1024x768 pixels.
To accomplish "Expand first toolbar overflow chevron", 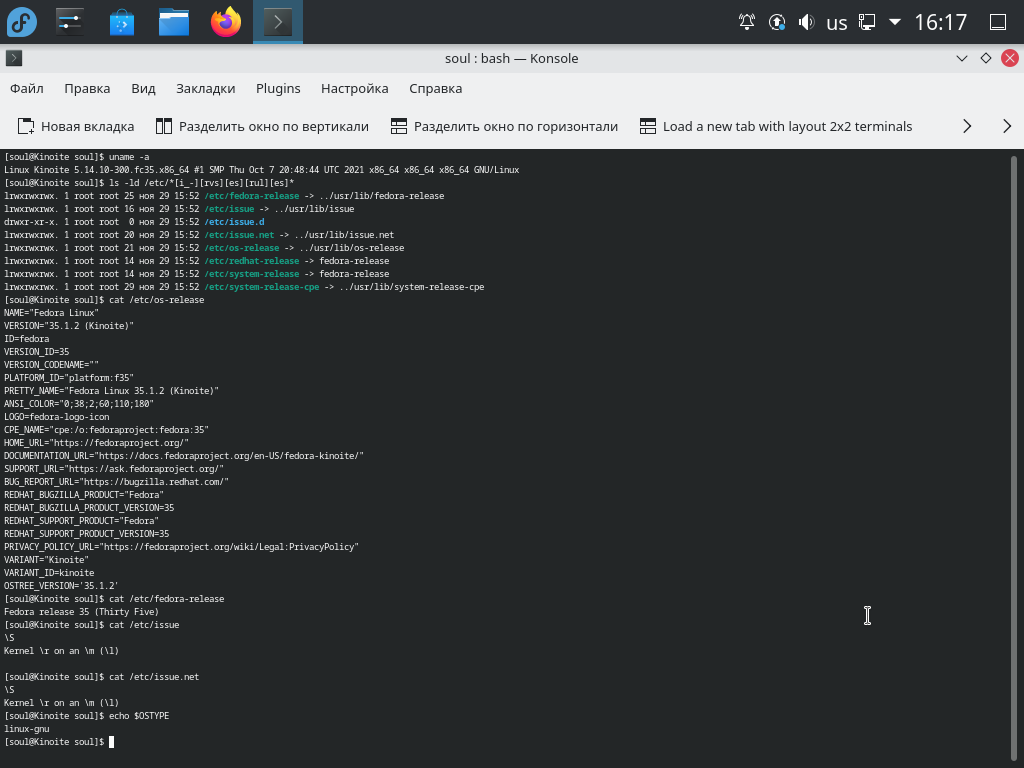I will click(967, 126).
